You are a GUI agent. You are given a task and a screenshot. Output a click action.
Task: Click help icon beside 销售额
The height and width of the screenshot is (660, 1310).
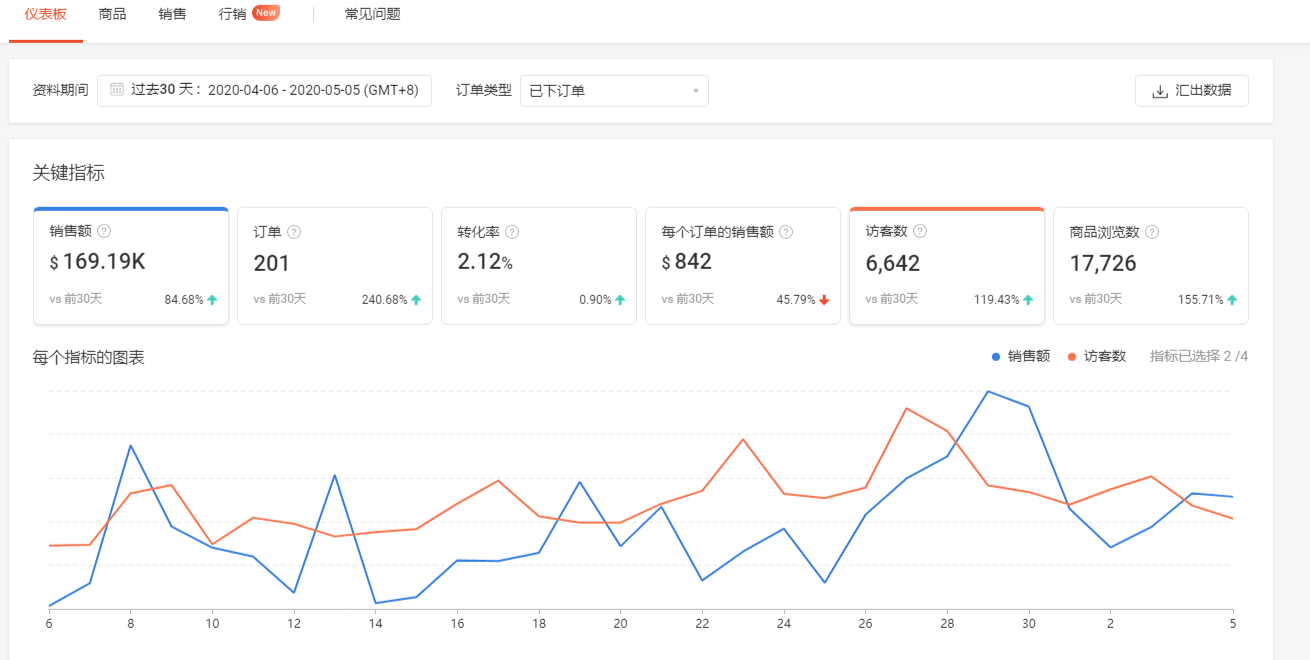(x=104, y=232)
